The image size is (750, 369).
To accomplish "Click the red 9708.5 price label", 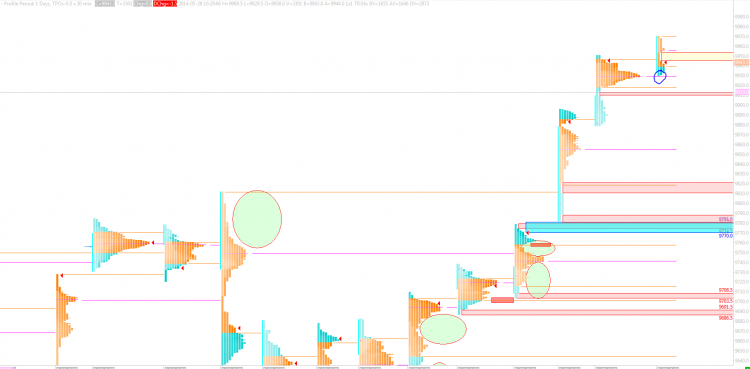I will [726, 291].
